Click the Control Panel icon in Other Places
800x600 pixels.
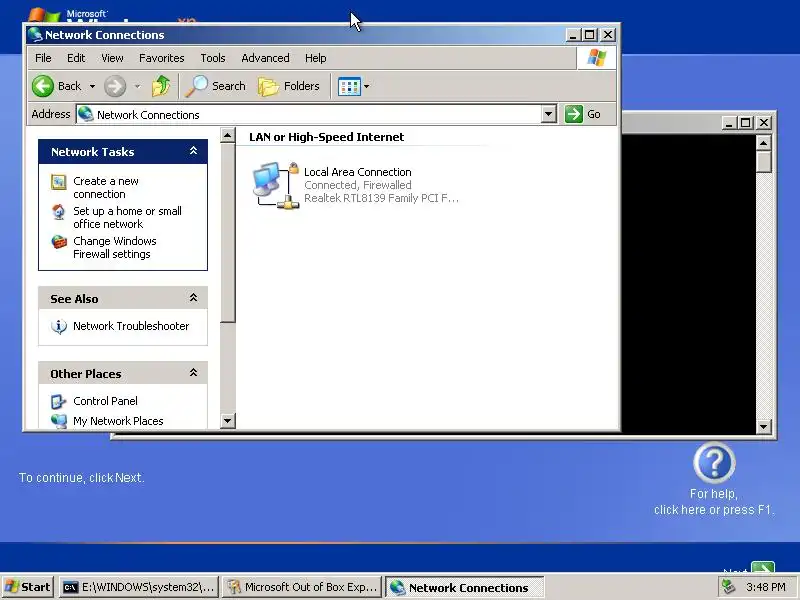[59, 402]
